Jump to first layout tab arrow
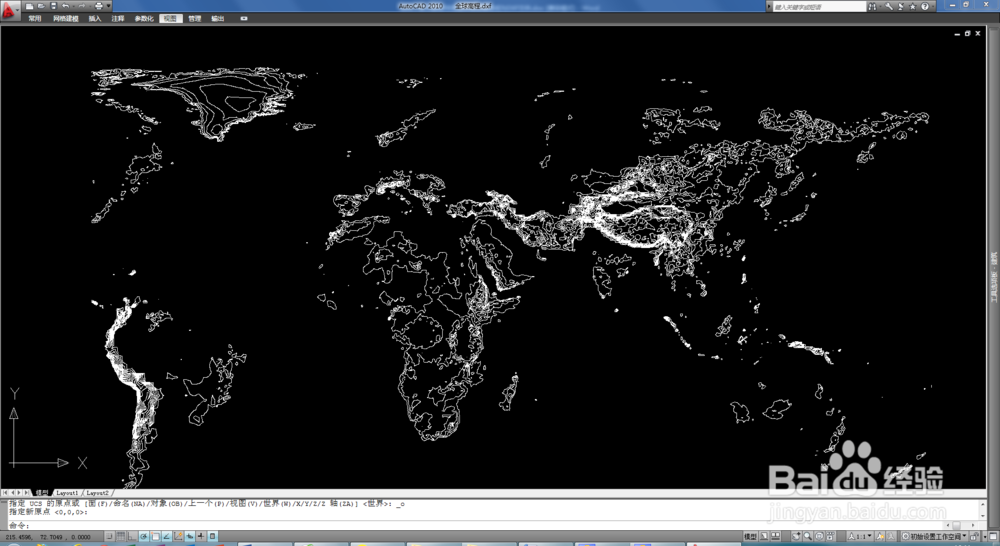Viewport: 1000px width, 546px height. coord(5,492)
